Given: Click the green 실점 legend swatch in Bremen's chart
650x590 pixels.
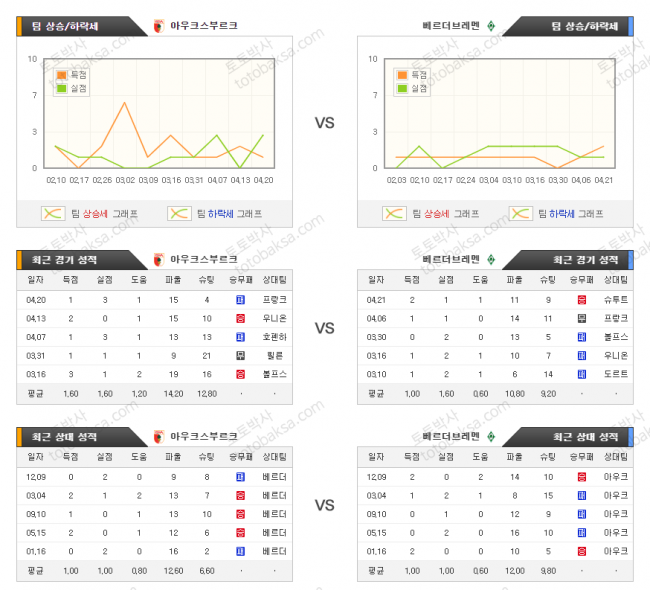Looking at the screenshot, I should pyautogui.click(x=402, y=88).
